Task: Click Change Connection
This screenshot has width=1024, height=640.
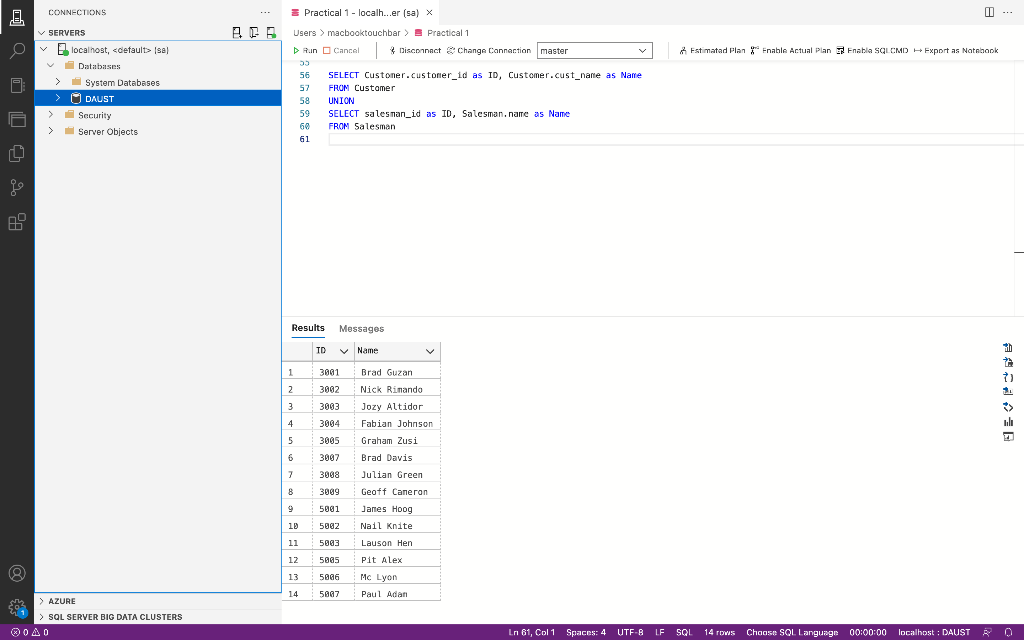Action: click(x=489, y=50)
